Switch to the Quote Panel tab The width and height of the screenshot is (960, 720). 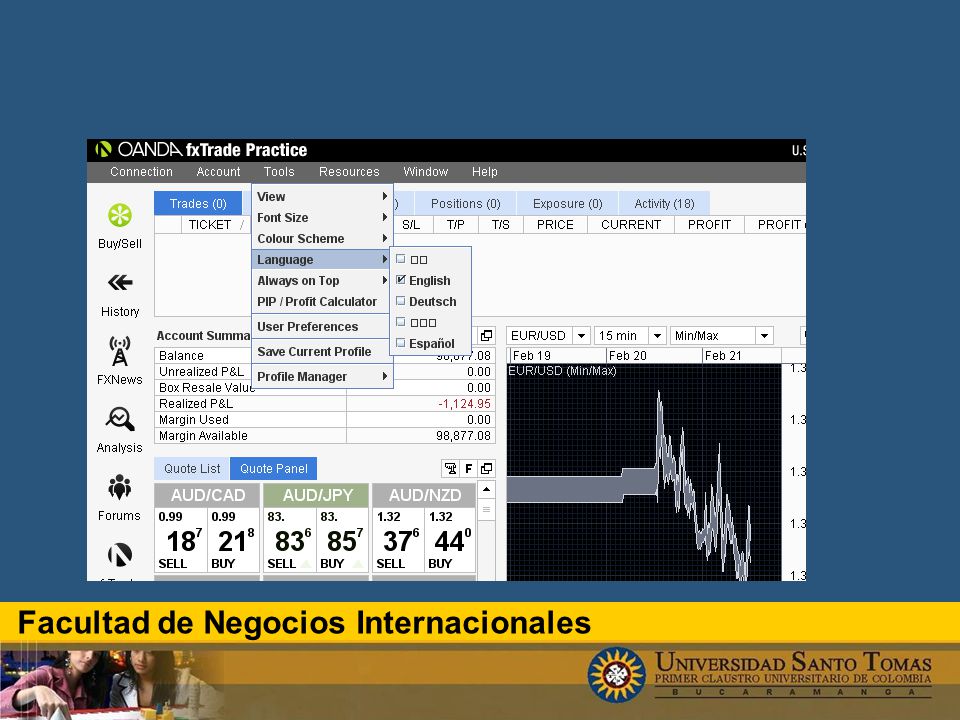274,468
